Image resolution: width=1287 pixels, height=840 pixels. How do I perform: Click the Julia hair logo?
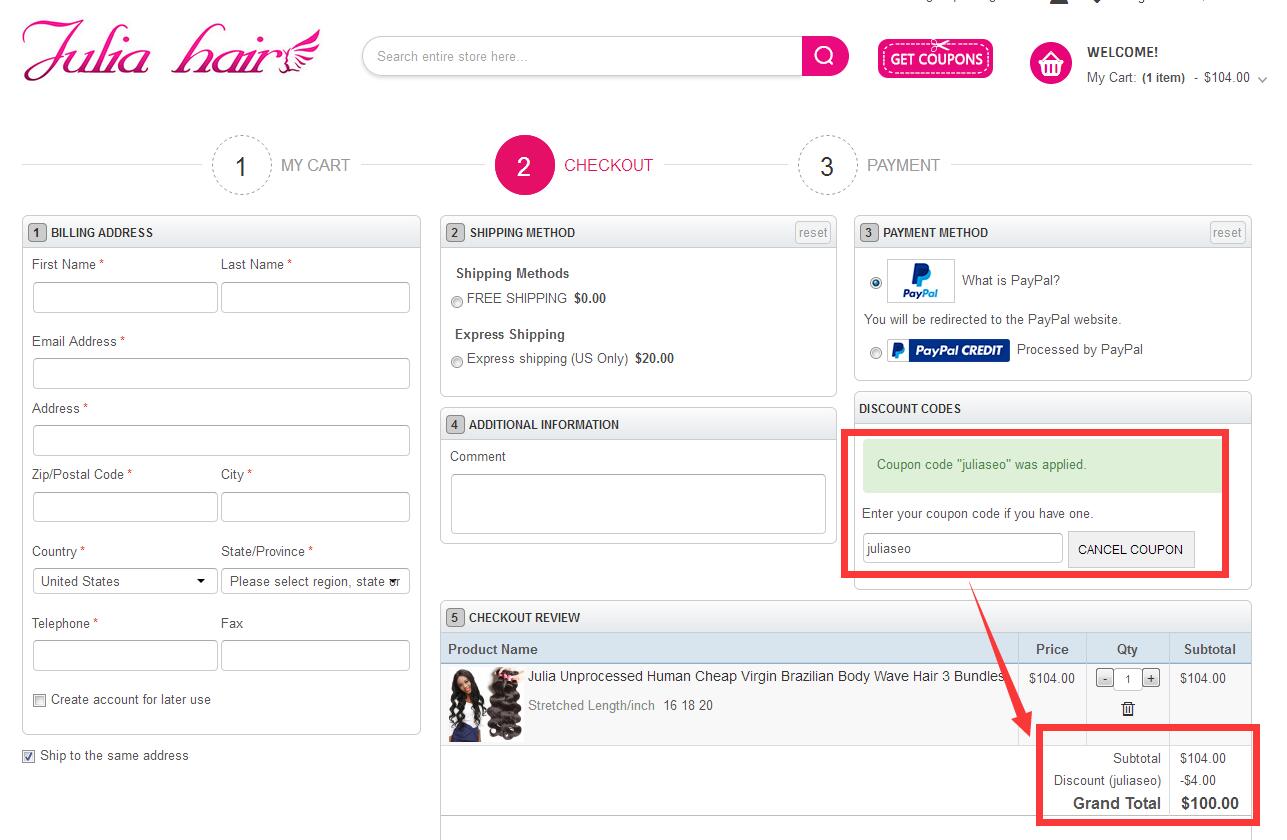171,53
